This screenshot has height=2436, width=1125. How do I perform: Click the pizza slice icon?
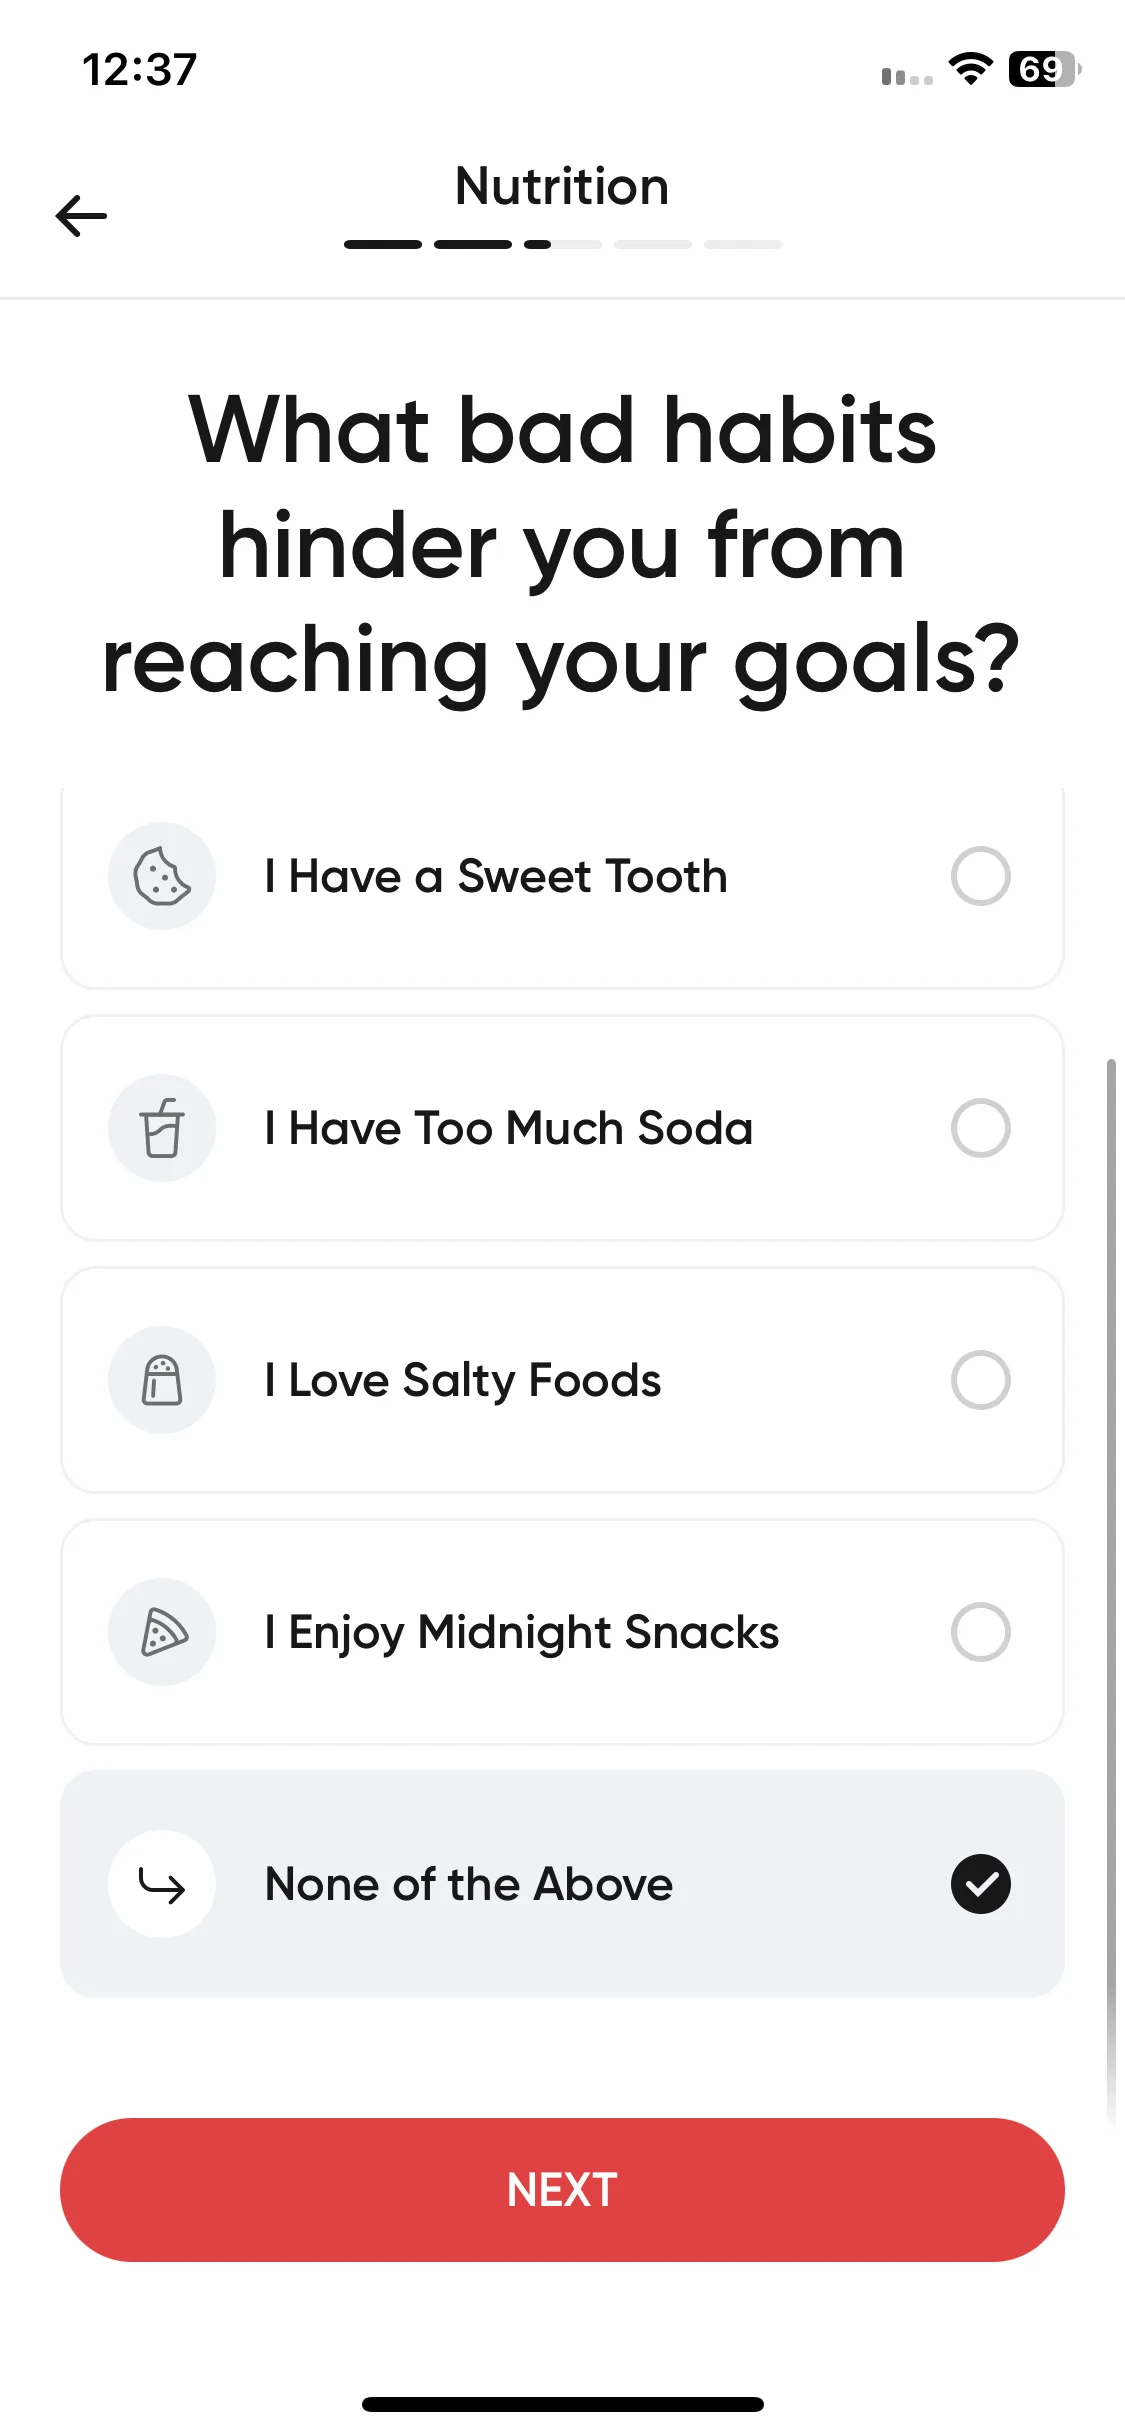click(162, 1632)
